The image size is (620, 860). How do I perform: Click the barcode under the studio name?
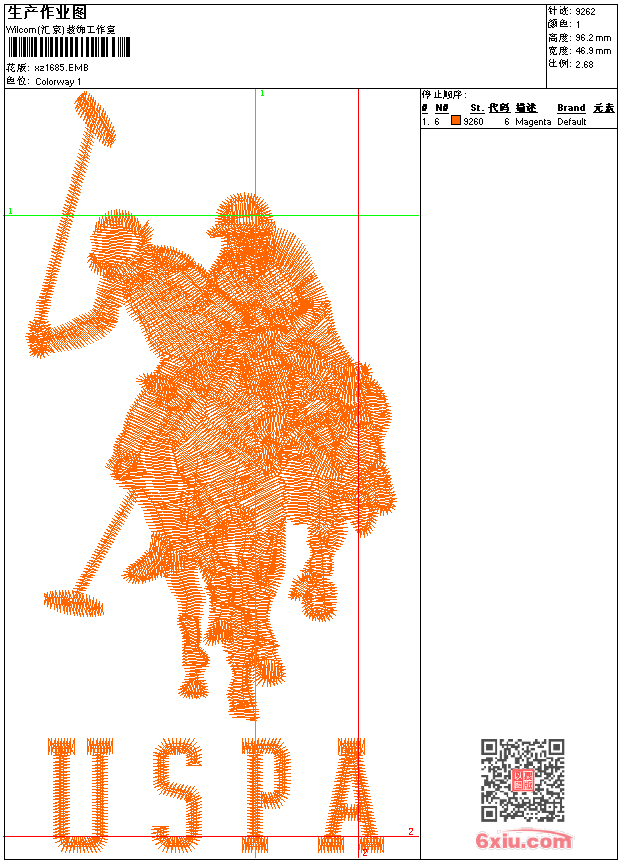tap(69, 47)
